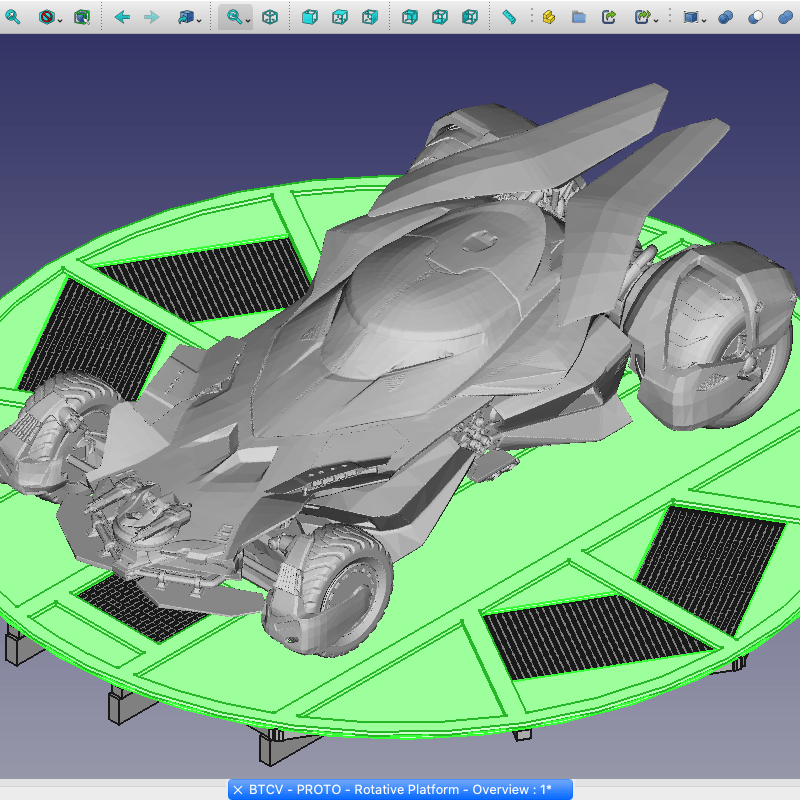800x800 pixels.
Task: Create a new group folder
Action: (x=579, y=17)
